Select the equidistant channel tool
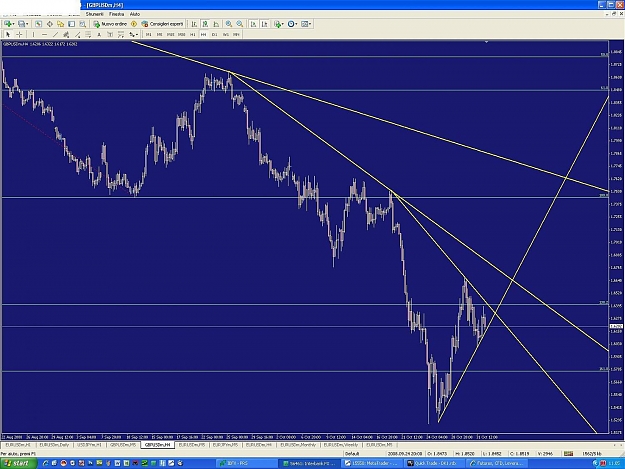Image resolution: width=625 pixels, height=469 pixels. pyautogui.click(x=66, y=35)
